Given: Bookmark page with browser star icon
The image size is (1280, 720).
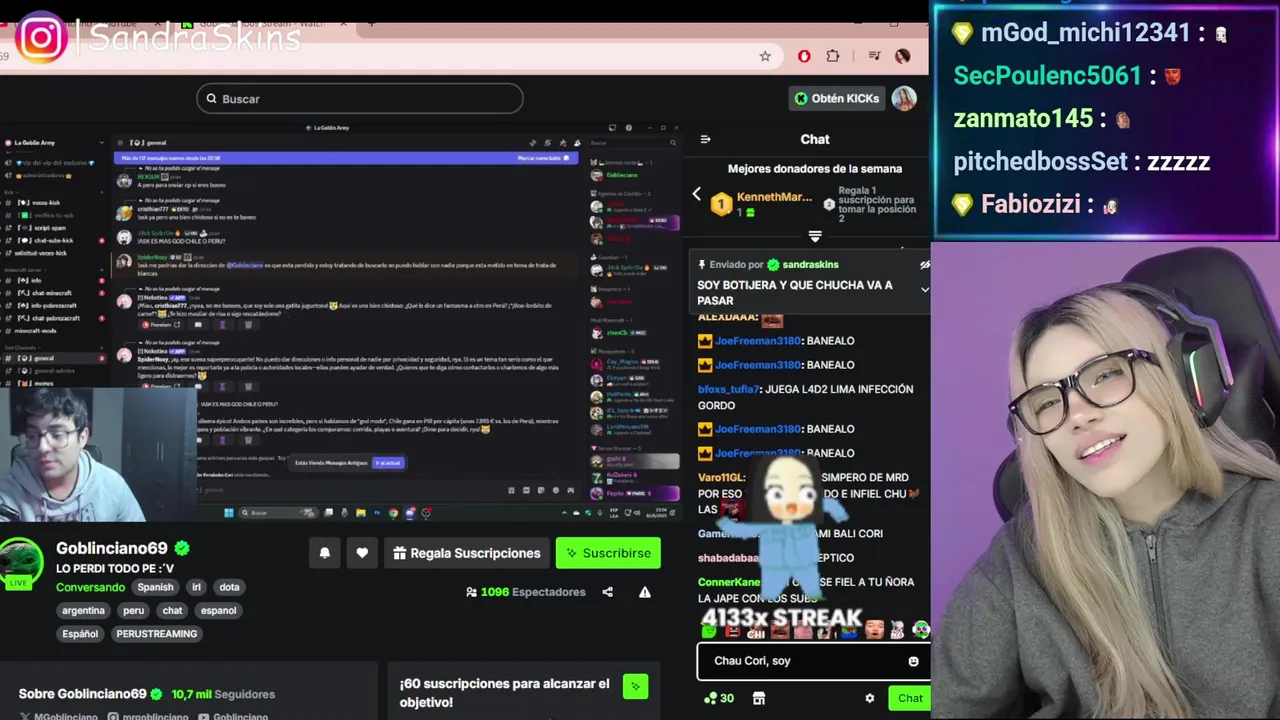Looking at the screenshot, I should tap(765, 56).
